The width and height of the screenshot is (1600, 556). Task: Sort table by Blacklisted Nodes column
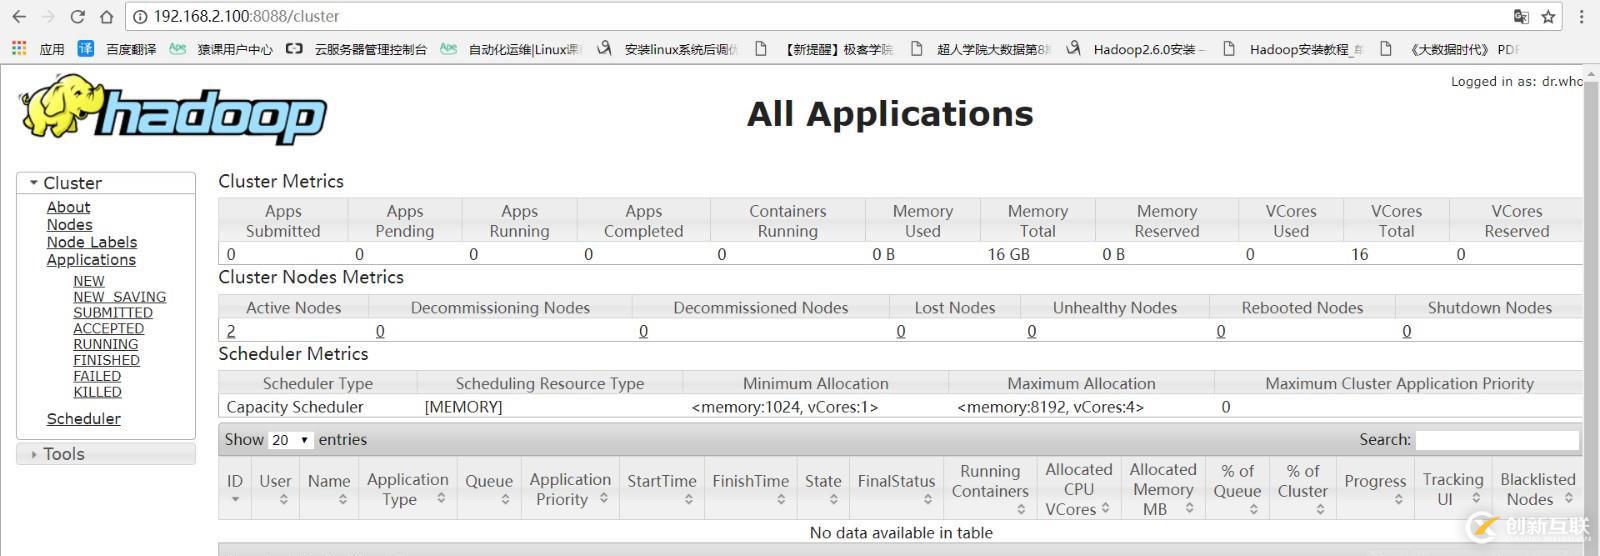1537,489
